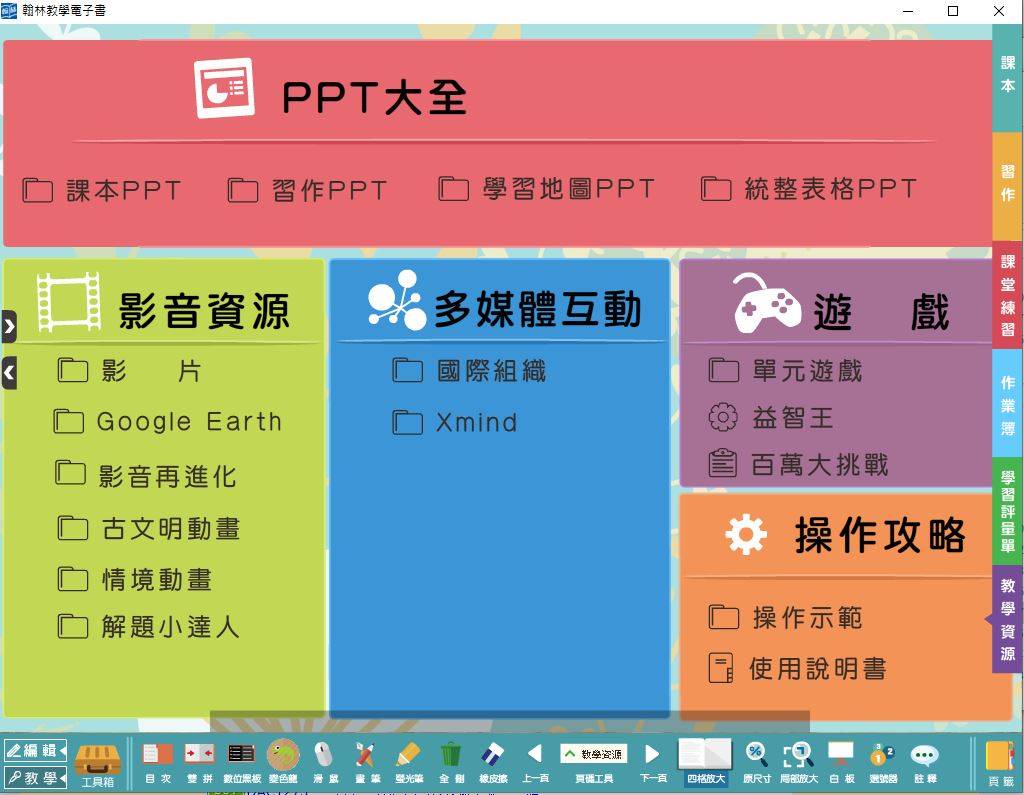Screen dimensions: 1024x795
Task: Open the Xmind folder
Action: pyautogui.click(x=455, y=422)
